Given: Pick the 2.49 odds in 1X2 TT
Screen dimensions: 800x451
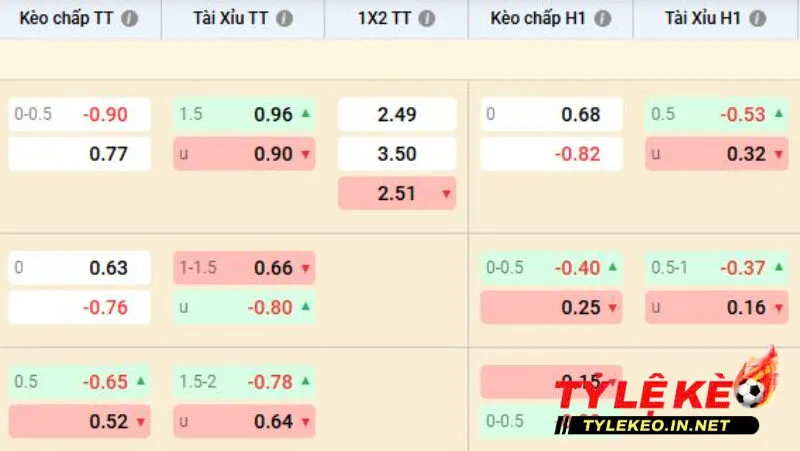Looking at the screenshot, I should pyautogui.click(x=397, y=114).
